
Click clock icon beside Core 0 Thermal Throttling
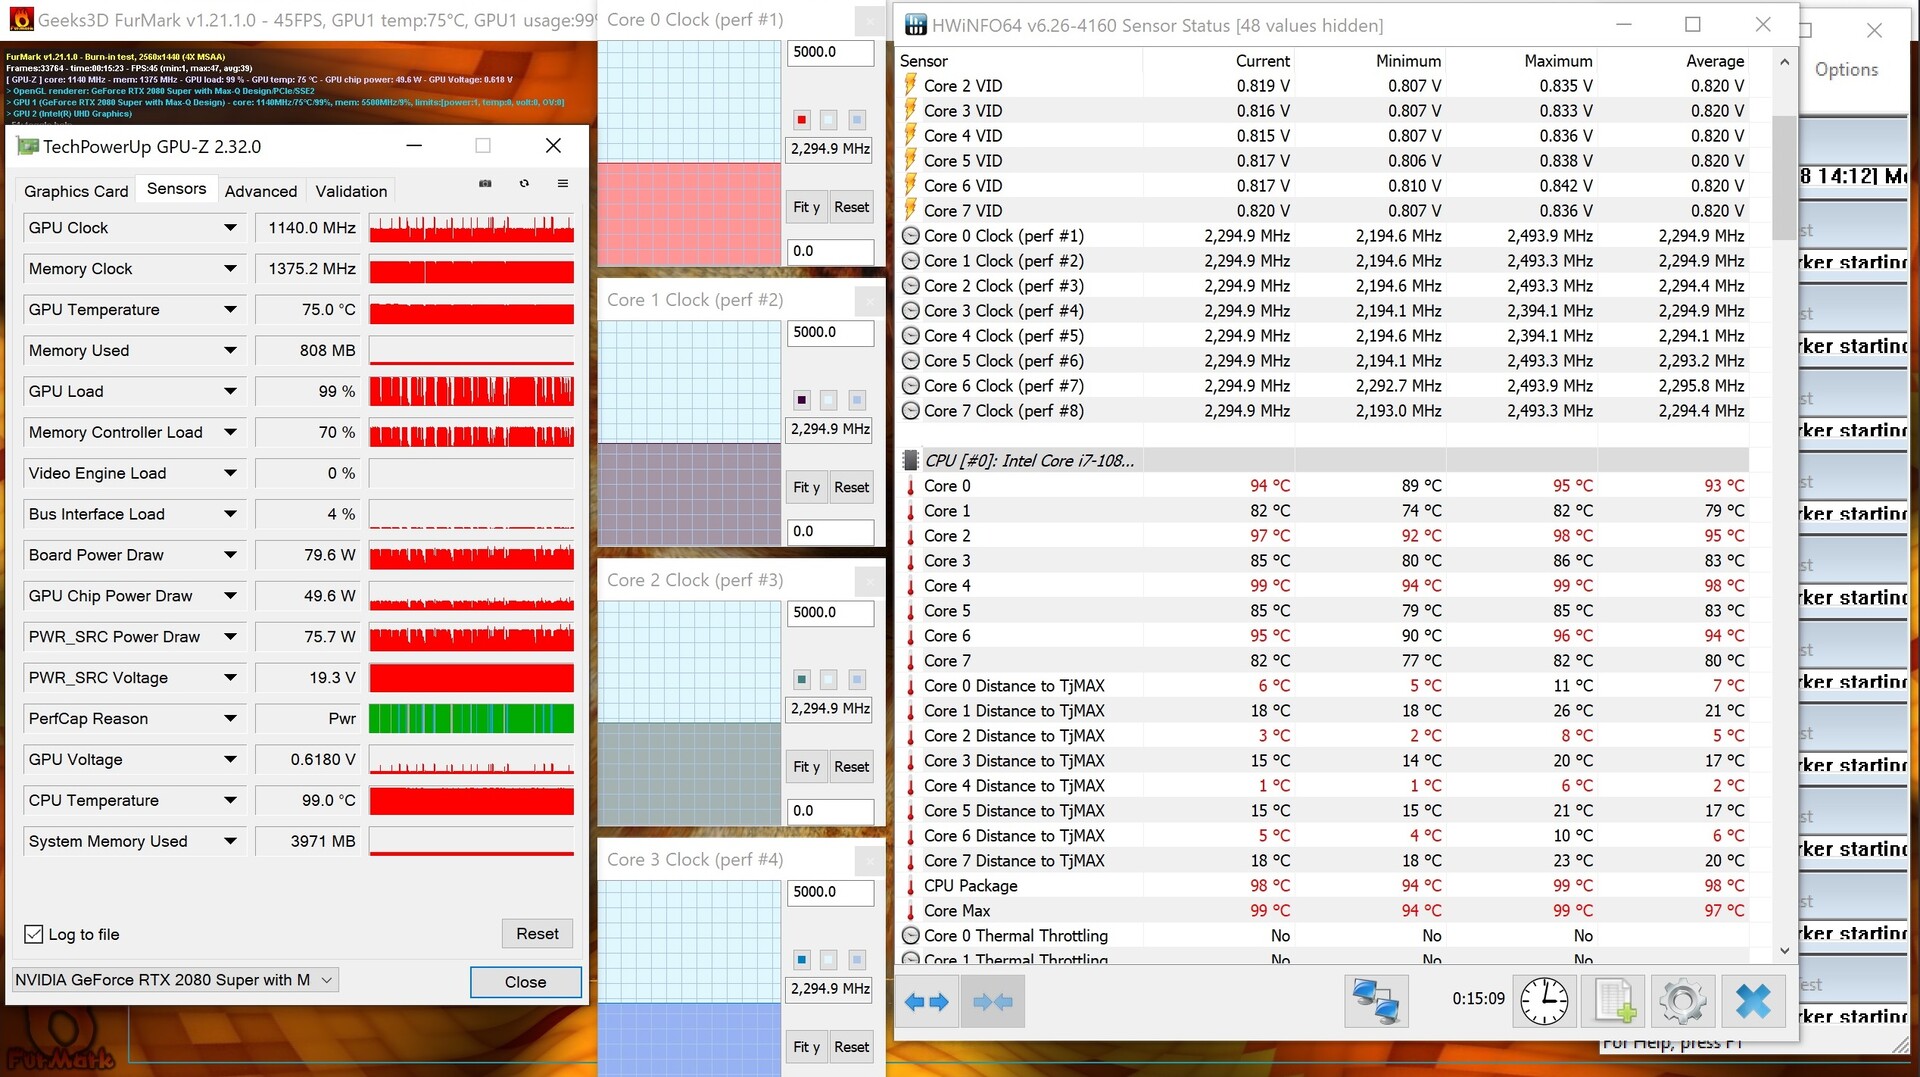tap(910, 936)
